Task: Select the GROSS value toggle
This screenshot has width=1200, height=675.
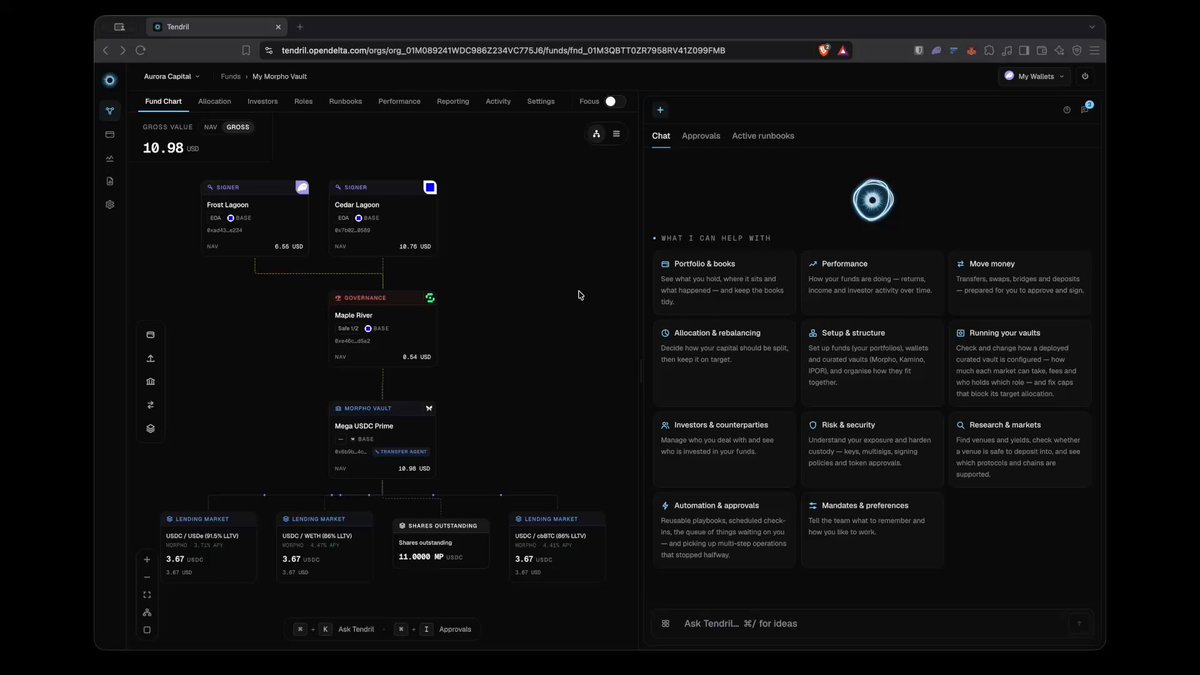Action: tap(238, 127)
